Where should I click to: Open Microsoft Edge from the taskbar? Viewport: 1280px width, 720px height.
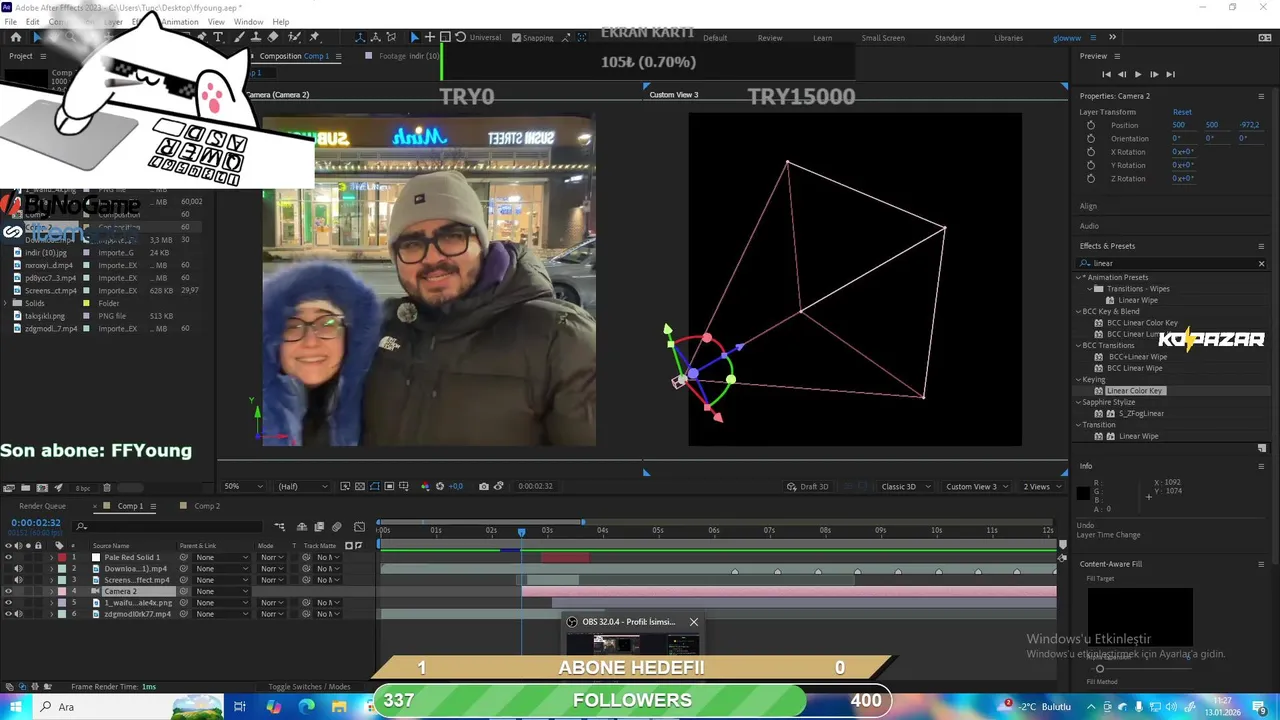click(x=306, y=706)
